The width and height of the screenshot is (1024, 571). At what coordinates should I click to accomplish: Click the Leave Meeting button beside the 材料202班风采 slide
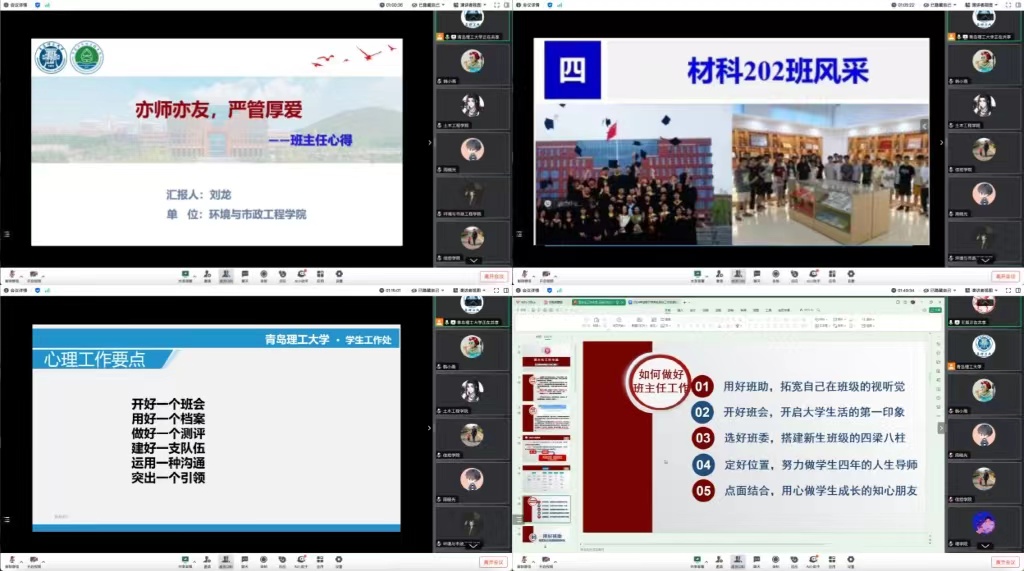pyautogui.click(x=1006, y=276)
